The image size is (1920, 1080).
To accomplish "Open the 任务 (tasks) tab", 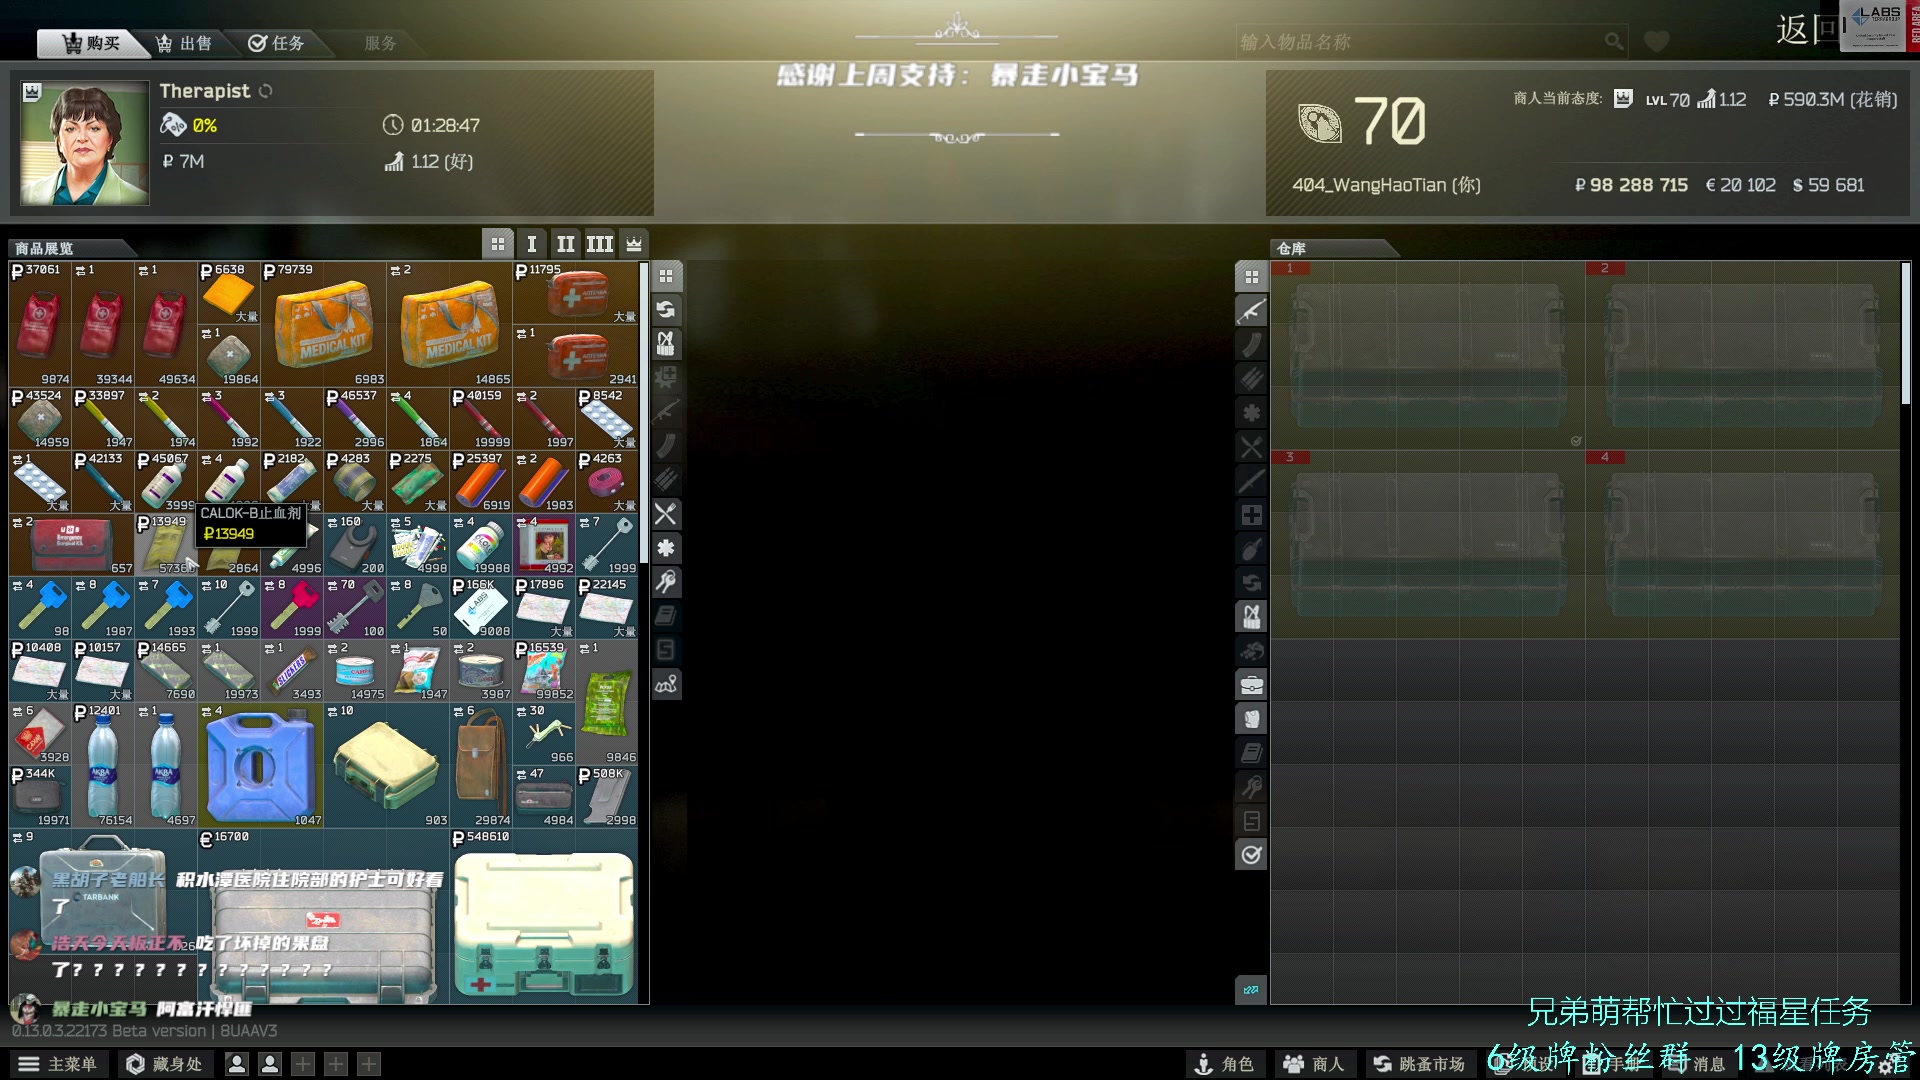I will (x=276, y=43).
